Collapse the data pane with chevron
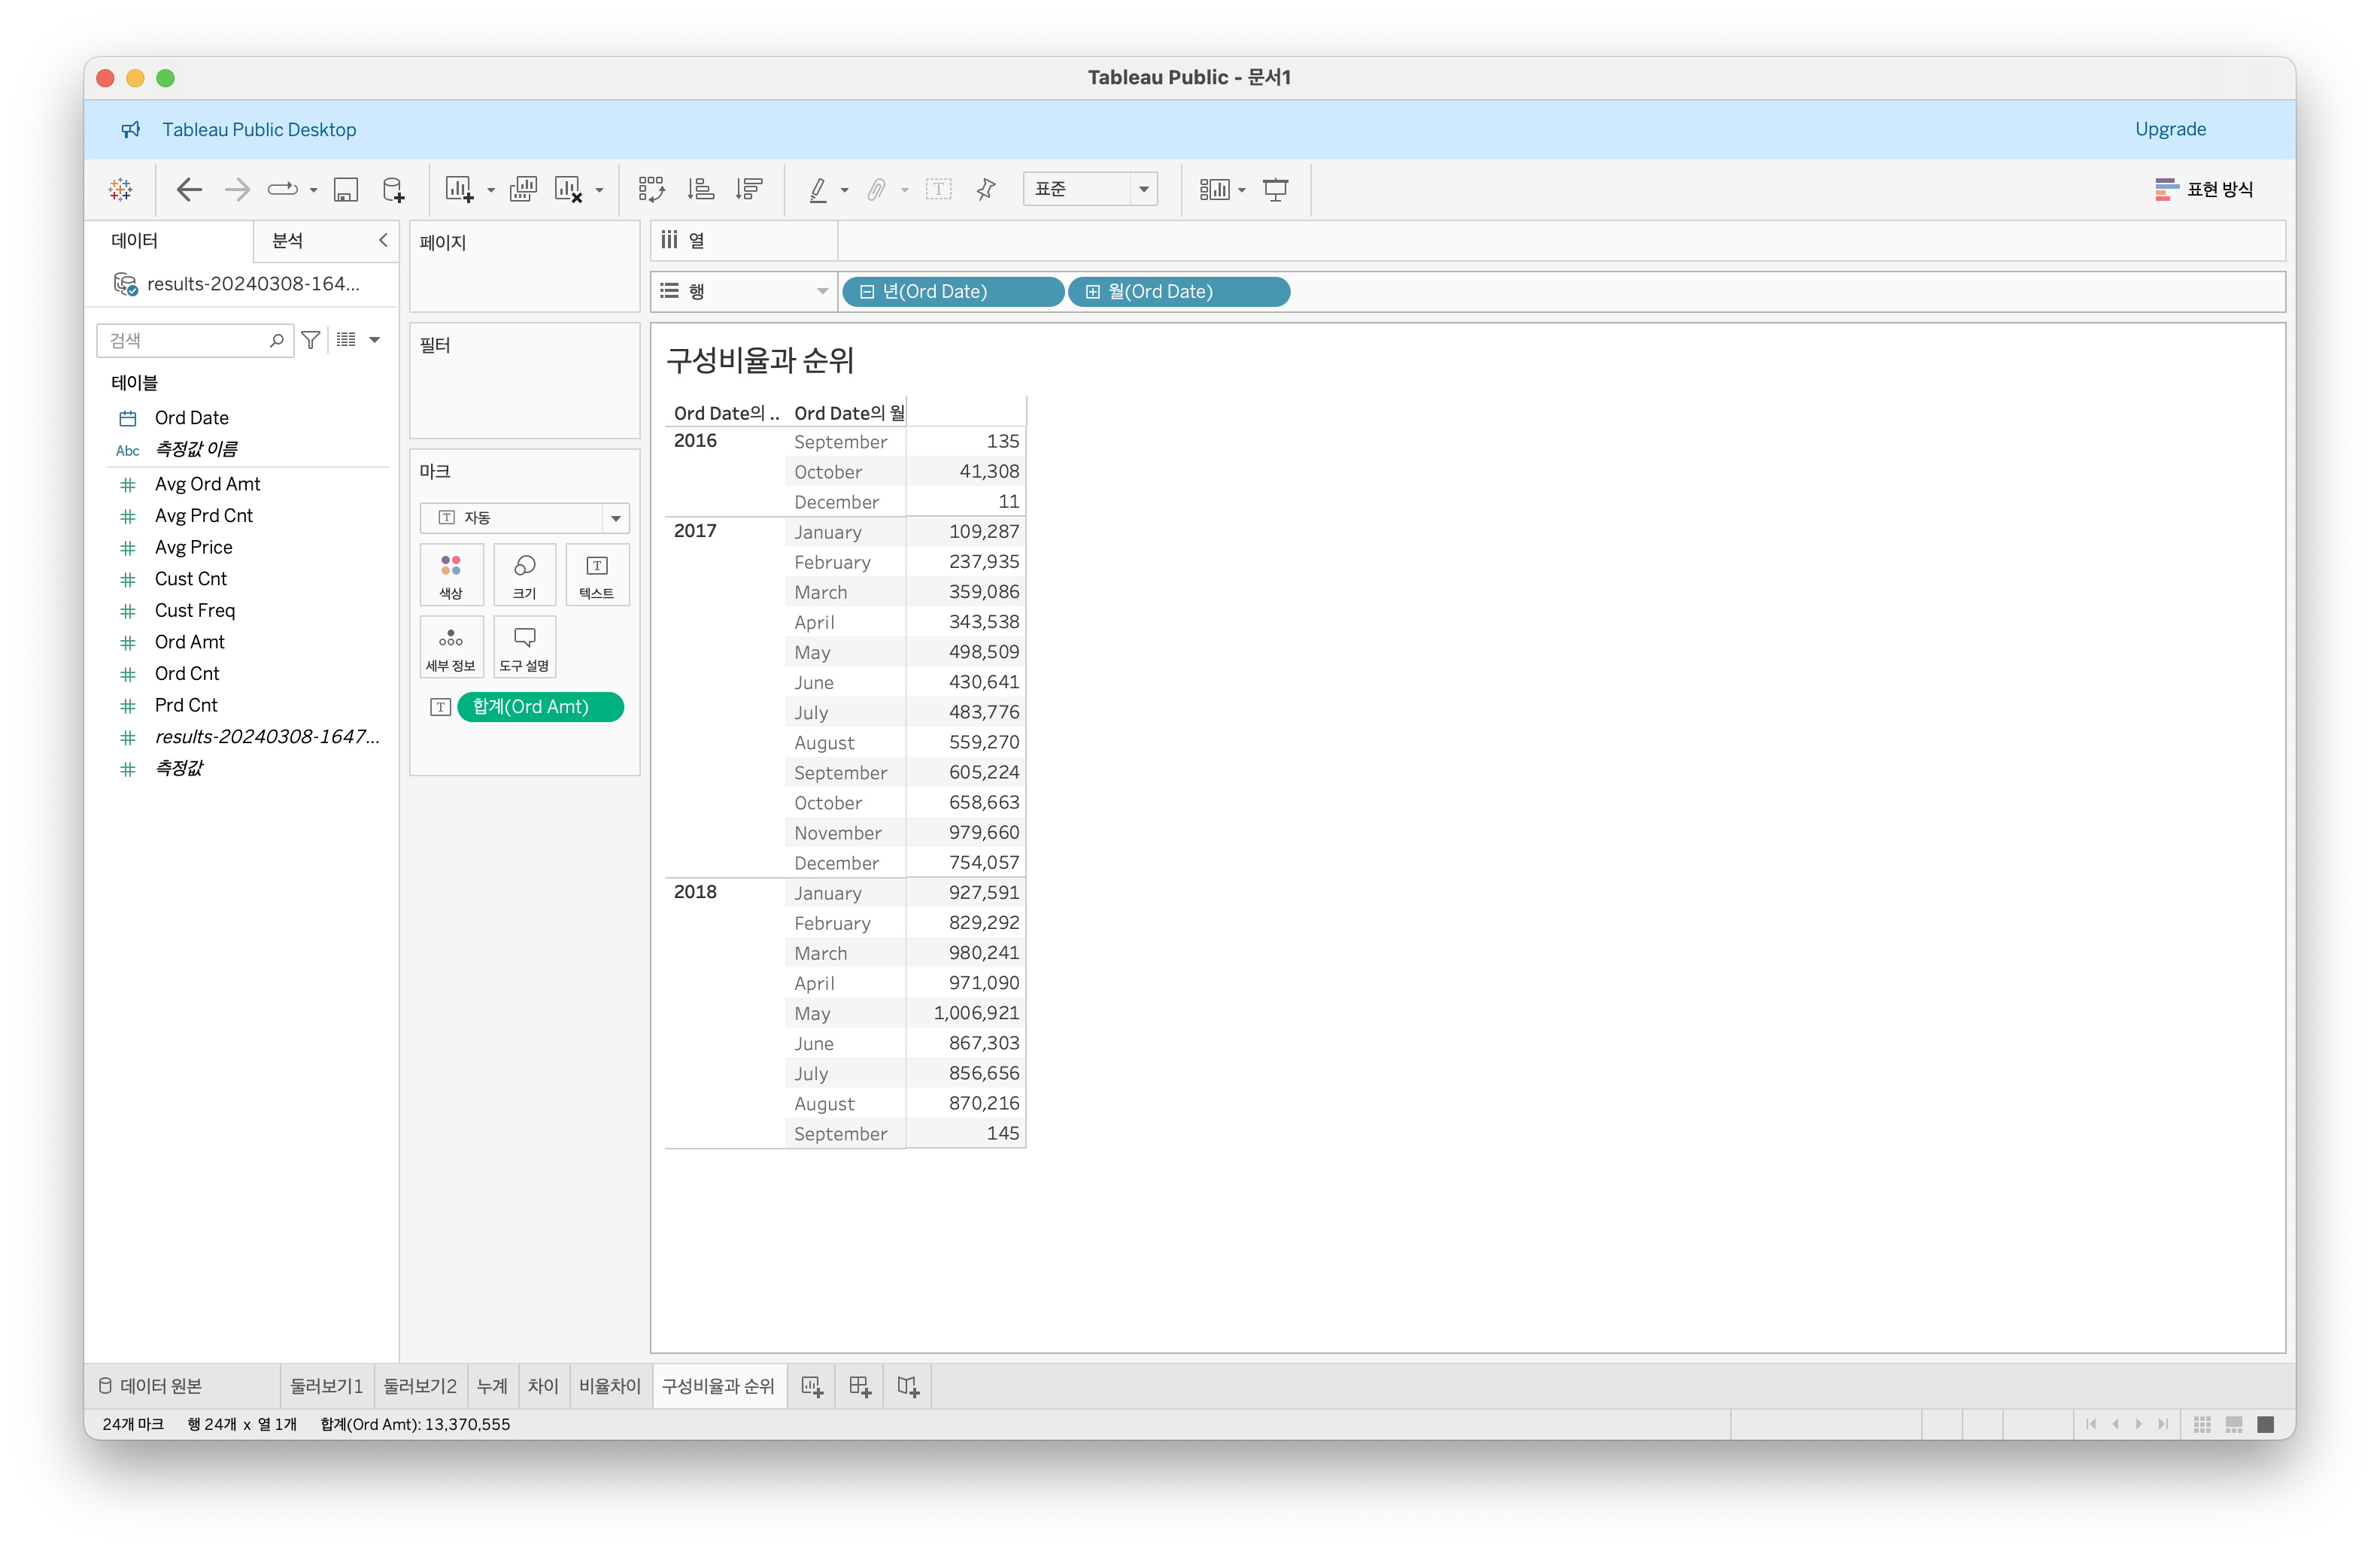Image resolution: width=2380 pixels, height=1551 pixels. click(383, 240)
